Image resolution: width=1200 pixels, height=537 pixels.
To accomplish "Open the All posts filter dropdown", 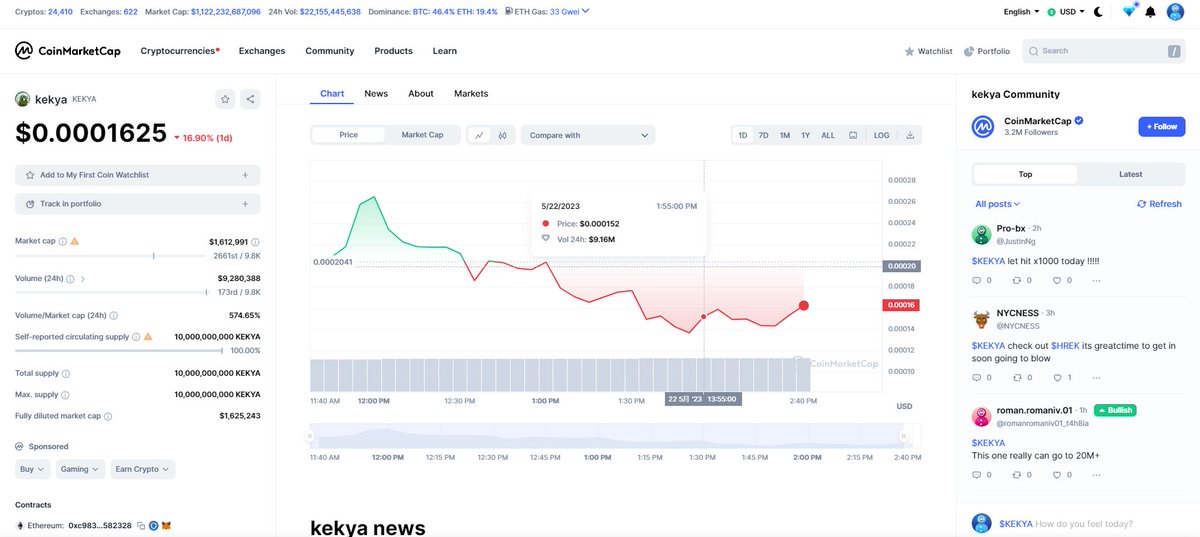I will [x=998, y=204].
